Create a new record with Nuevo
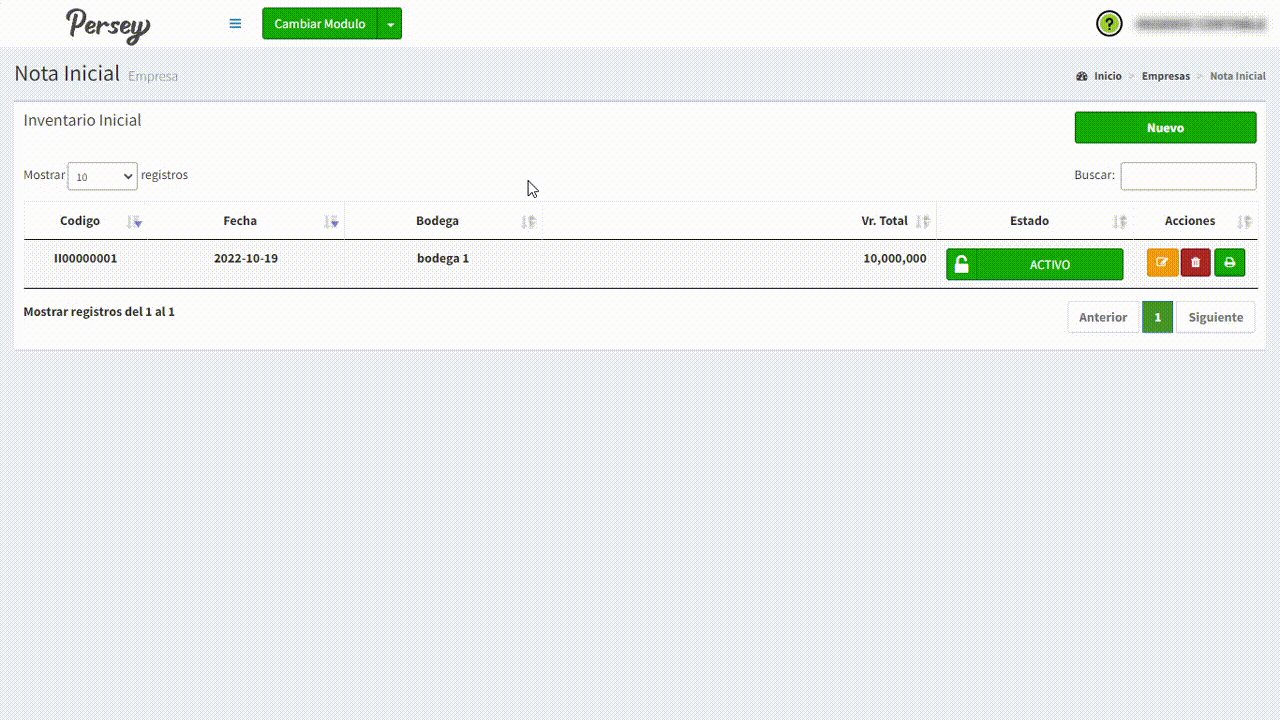Viewport: 1280px width, 720px height. coord(1165,128)
